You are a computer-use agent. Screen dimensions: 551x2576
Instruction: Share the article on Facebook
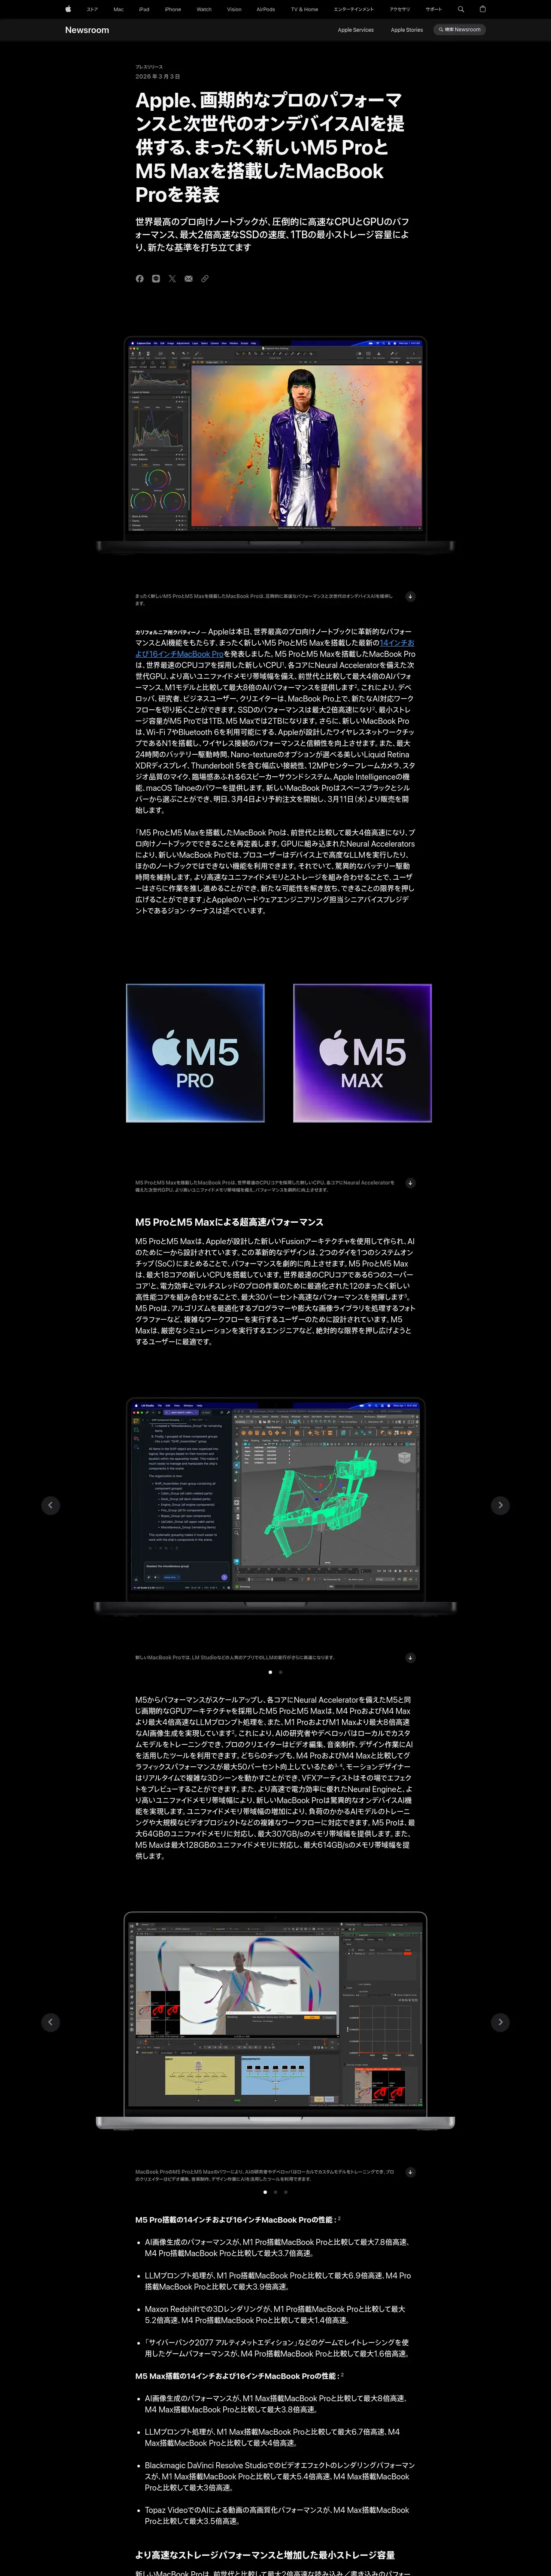[x=139, y=278]
